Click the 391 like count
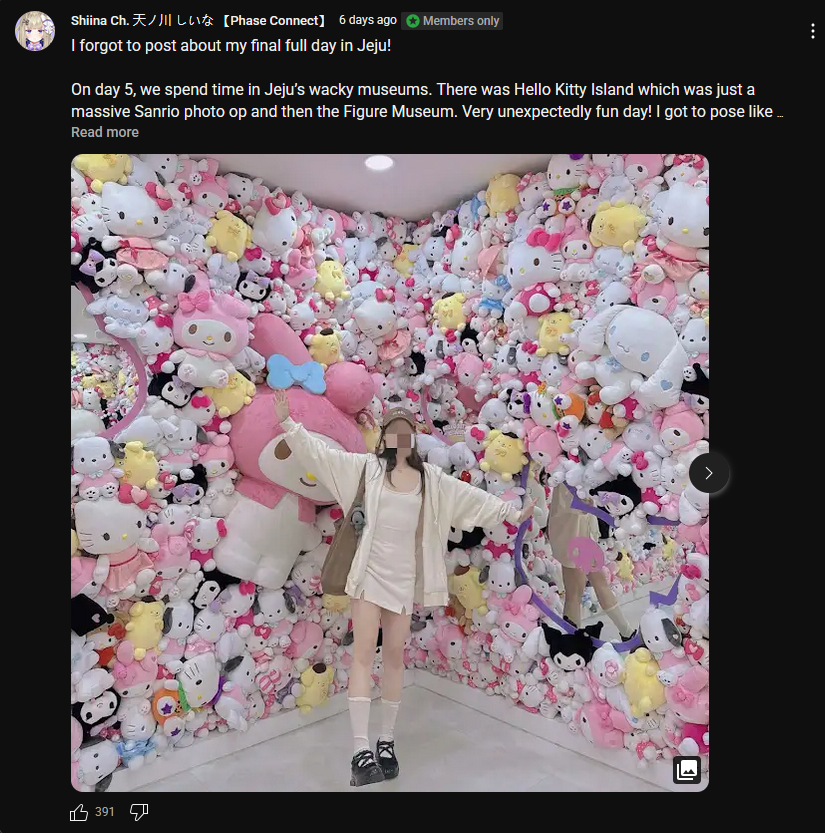 (x=105, y=812)
